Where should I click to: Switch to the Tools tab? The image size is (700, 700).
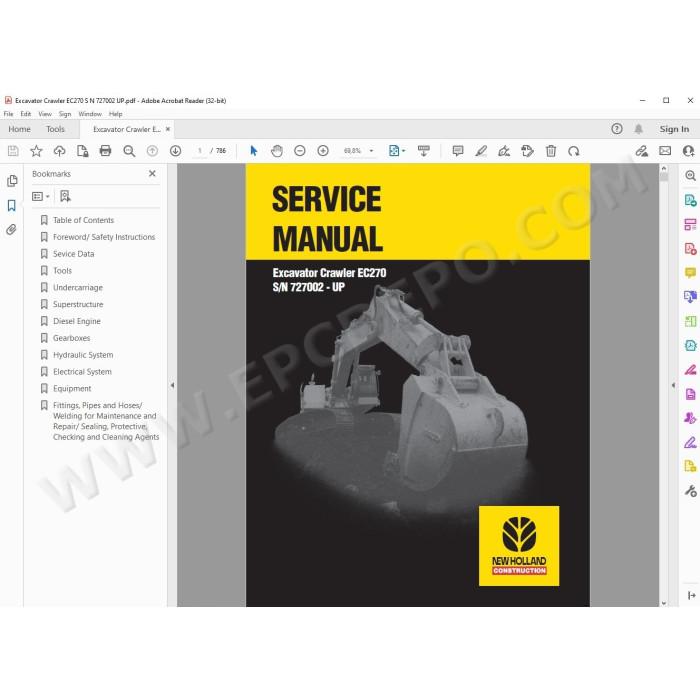[55, 129]
